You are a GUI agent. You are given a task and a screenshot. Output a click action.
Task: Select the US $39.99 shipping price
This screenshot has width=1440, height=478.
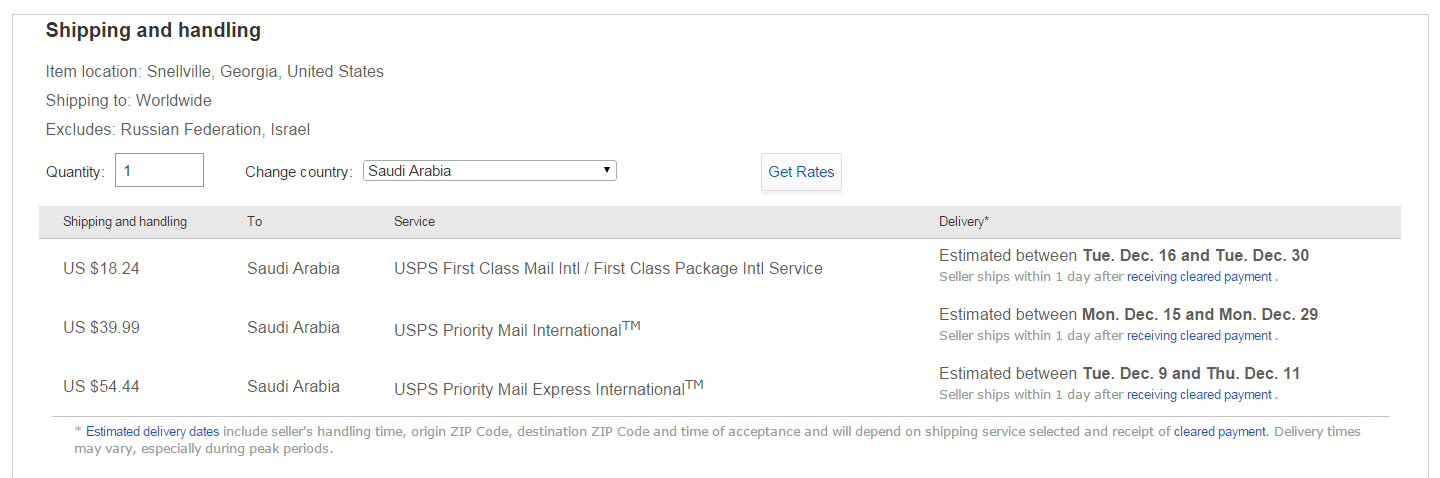click(x=101, y=328)
